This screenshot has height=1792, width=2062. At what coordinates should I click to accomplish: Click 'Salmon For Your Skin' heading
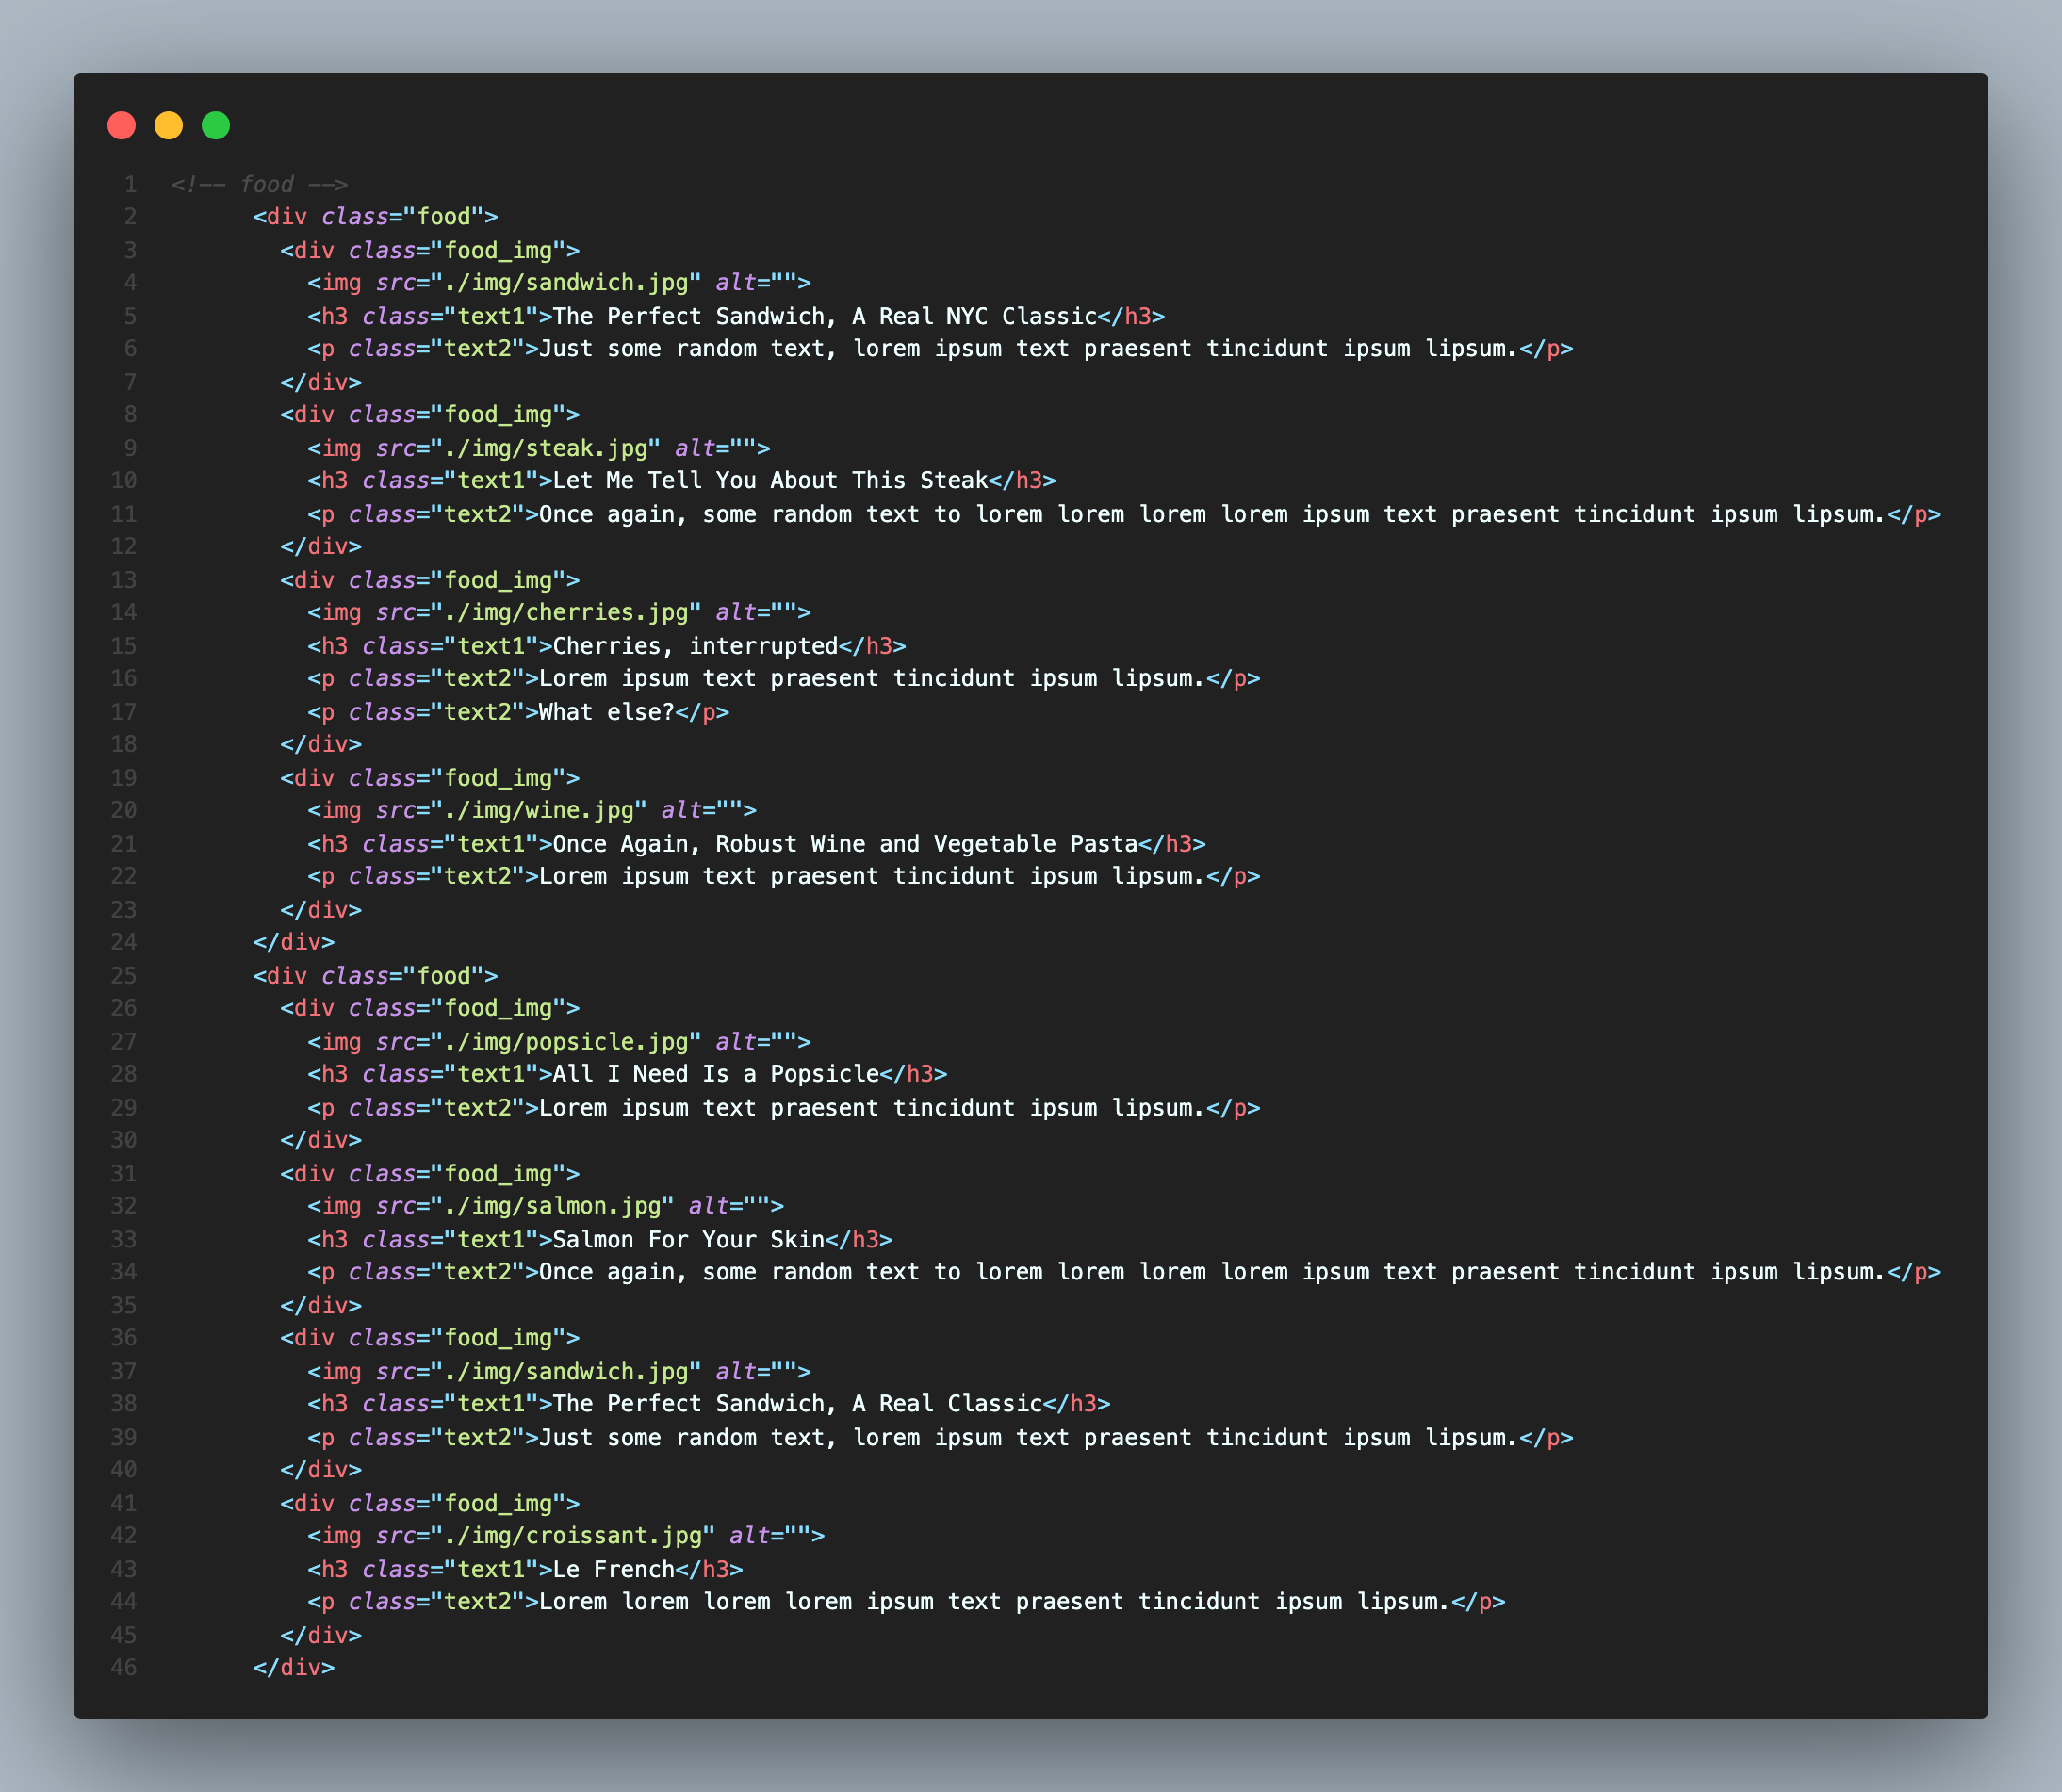pos(688,1240)
